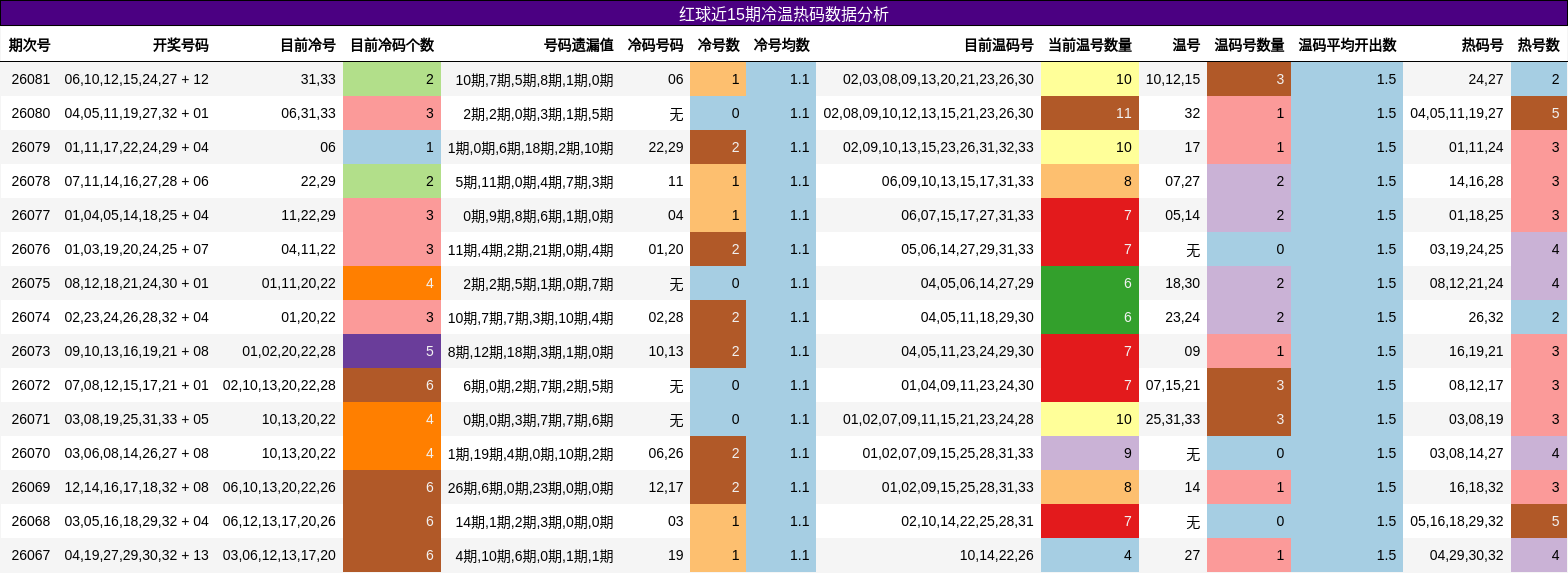Click the 目前冷码个数 column header
Screen dimensions: 1568x573
[391, 45]
